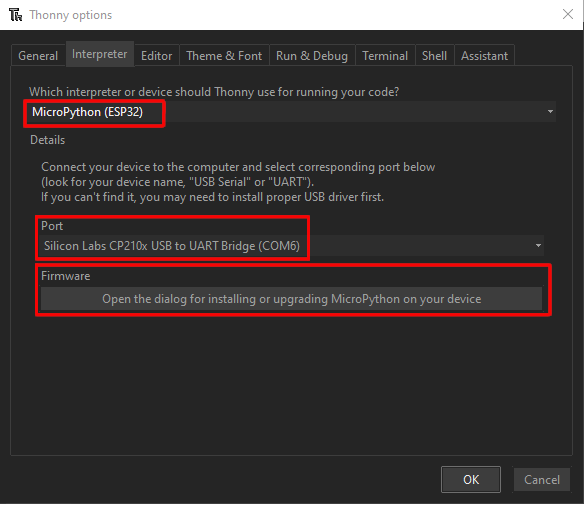Viewport: 585px width, 505px height.
Task: Click the Port label
Action: 52,226
